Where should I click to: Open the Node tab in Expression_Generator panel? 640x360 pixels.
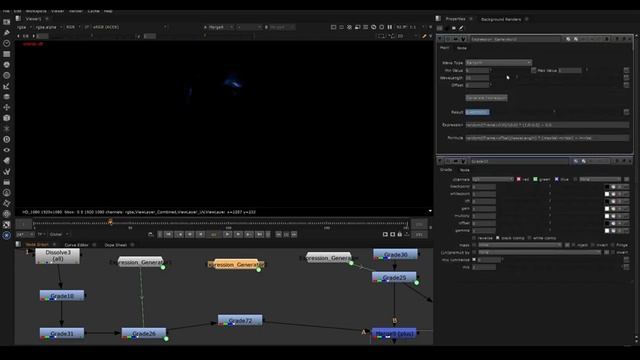(462, 48)
